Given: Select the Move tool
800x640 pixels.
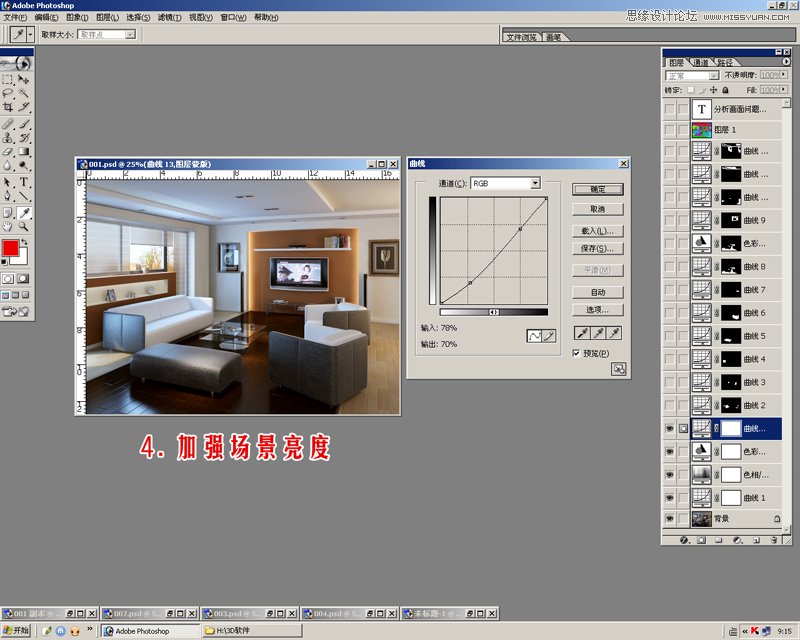Looking at the screenshot, I should click(x=23, y=79).
